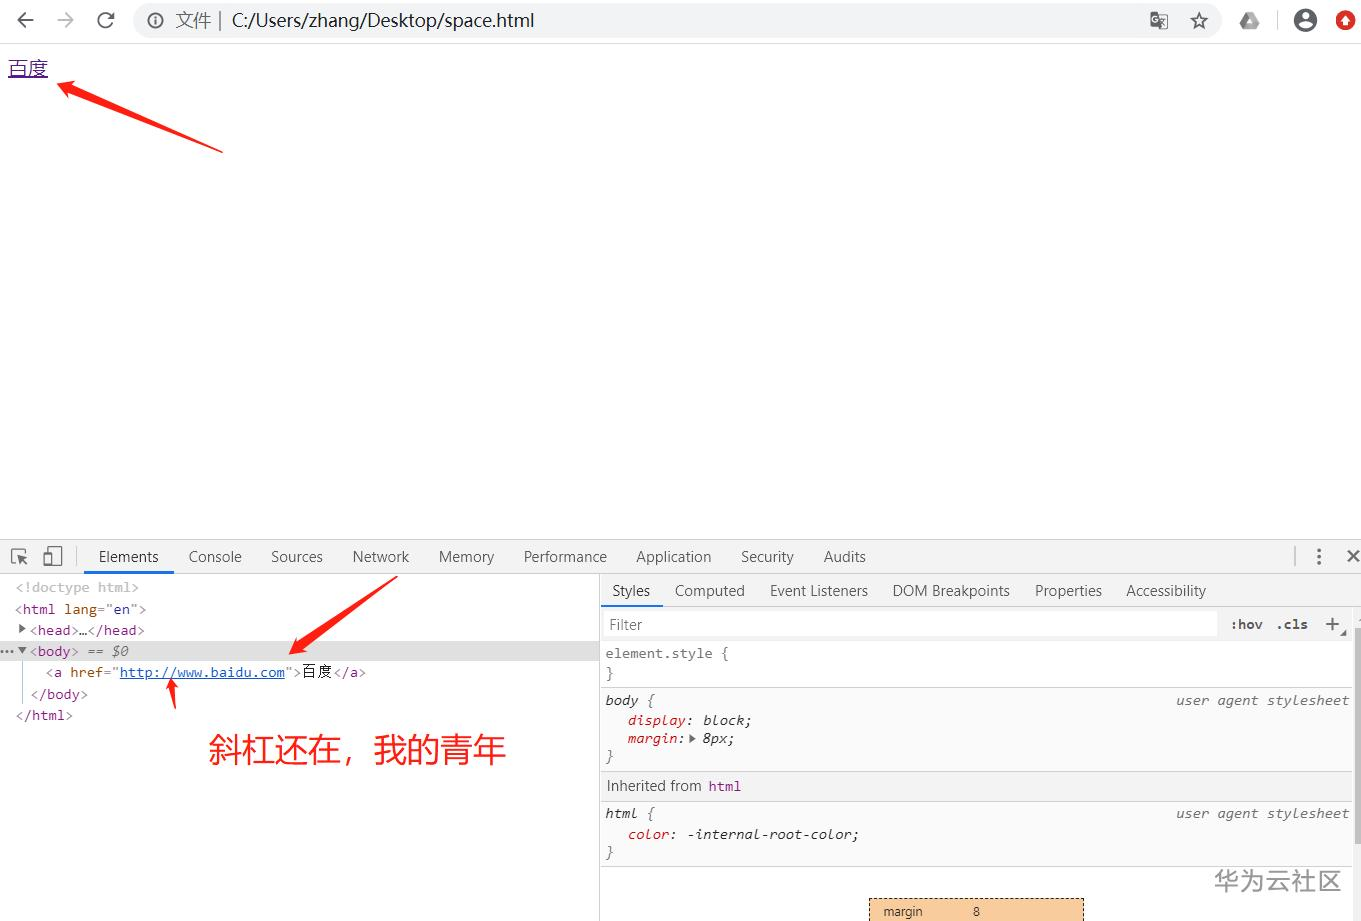Click the address bar URL text
Image resolution: width=1361 pixels, height=921 pixels.
click(383, 20)
